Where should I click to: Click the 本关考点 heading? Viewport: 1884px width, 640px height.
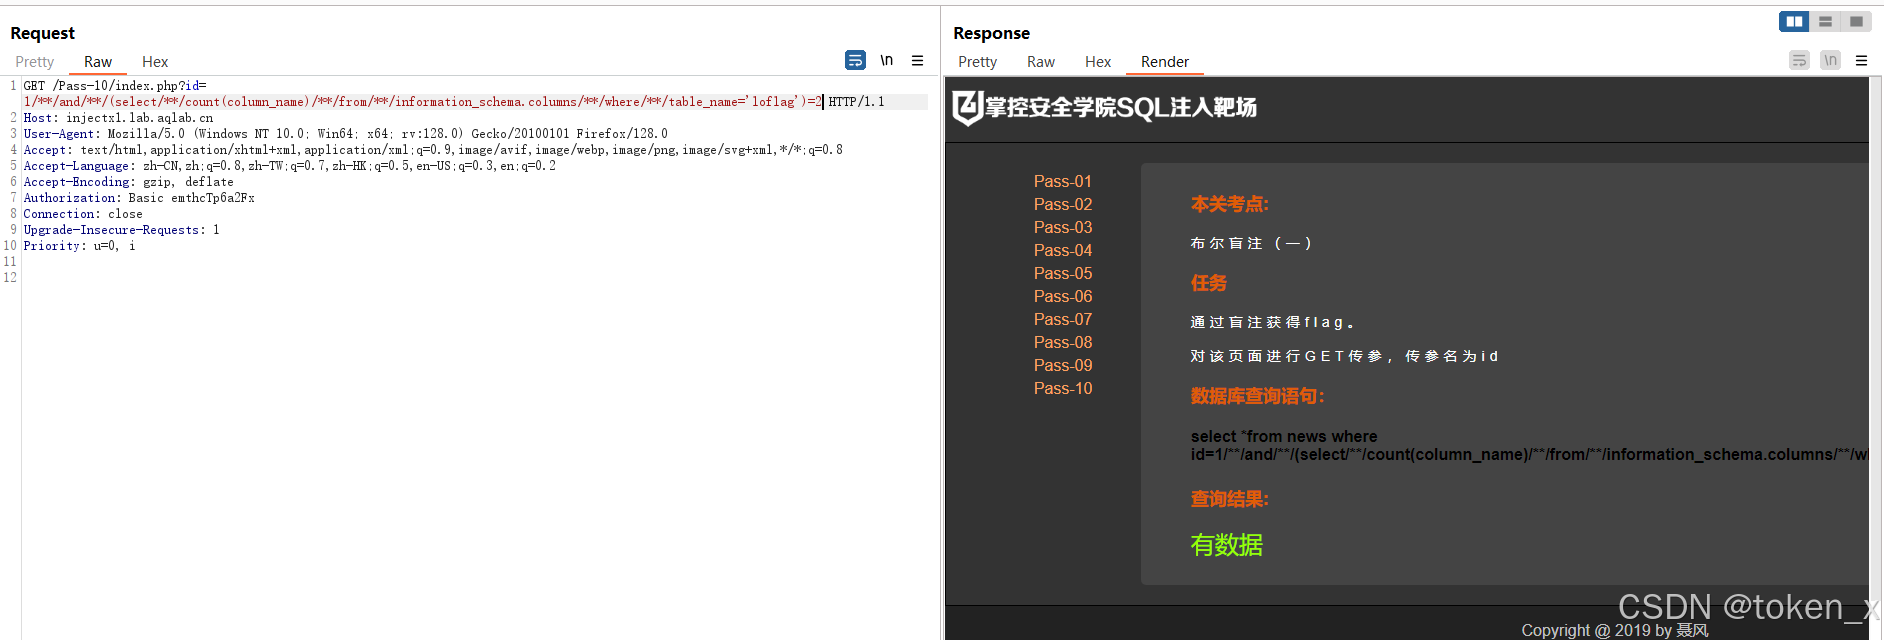coord(1229,204)
